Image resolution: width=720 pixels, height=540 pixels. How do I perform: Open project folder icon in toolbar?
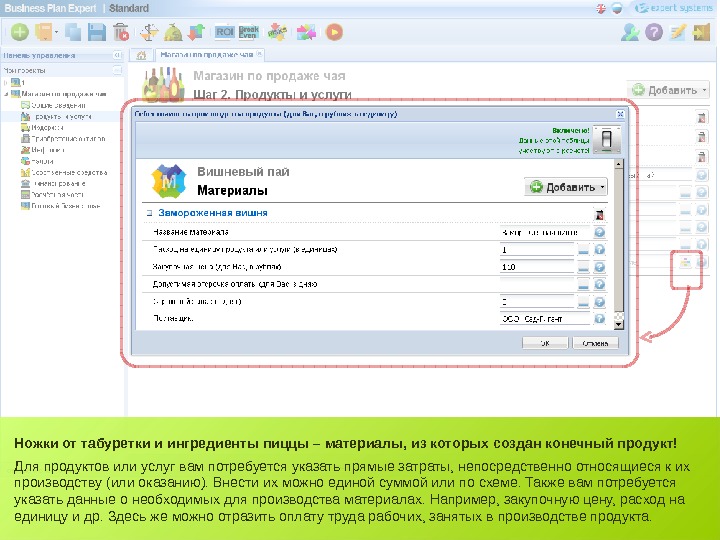point(45,32)
